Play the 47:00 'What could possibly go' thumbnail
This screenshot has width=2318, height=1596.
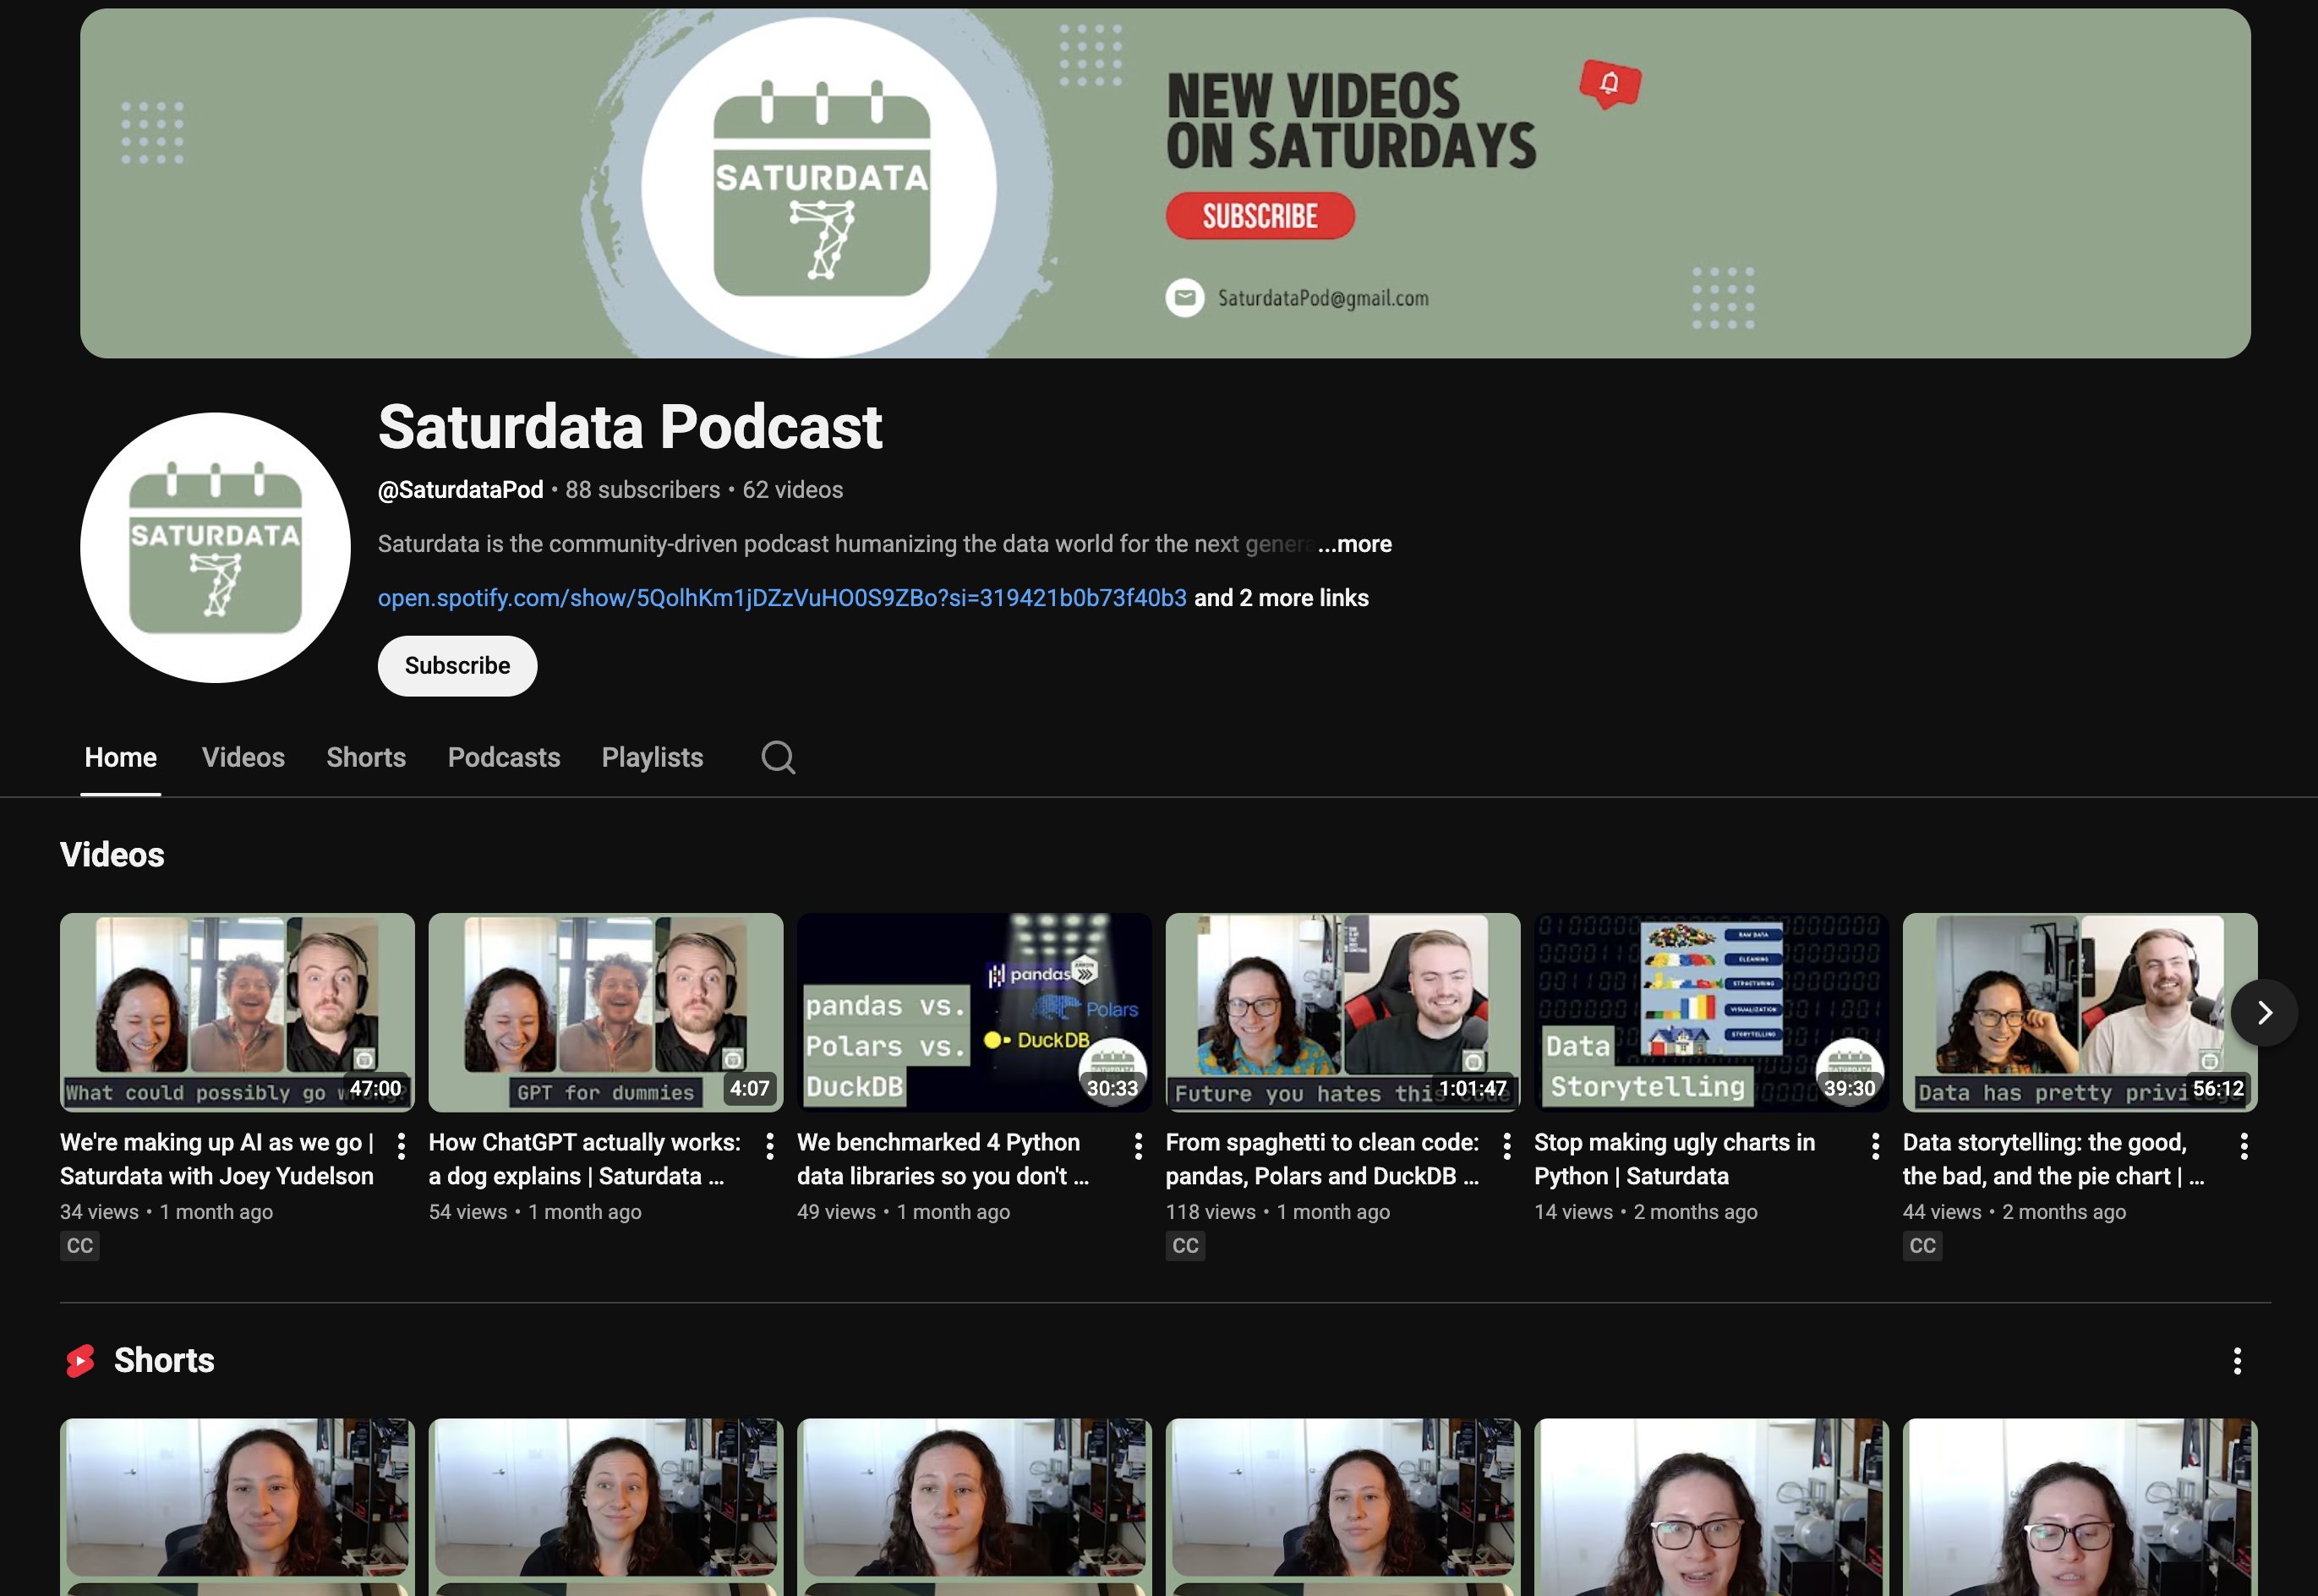(x=237, y=1012)
